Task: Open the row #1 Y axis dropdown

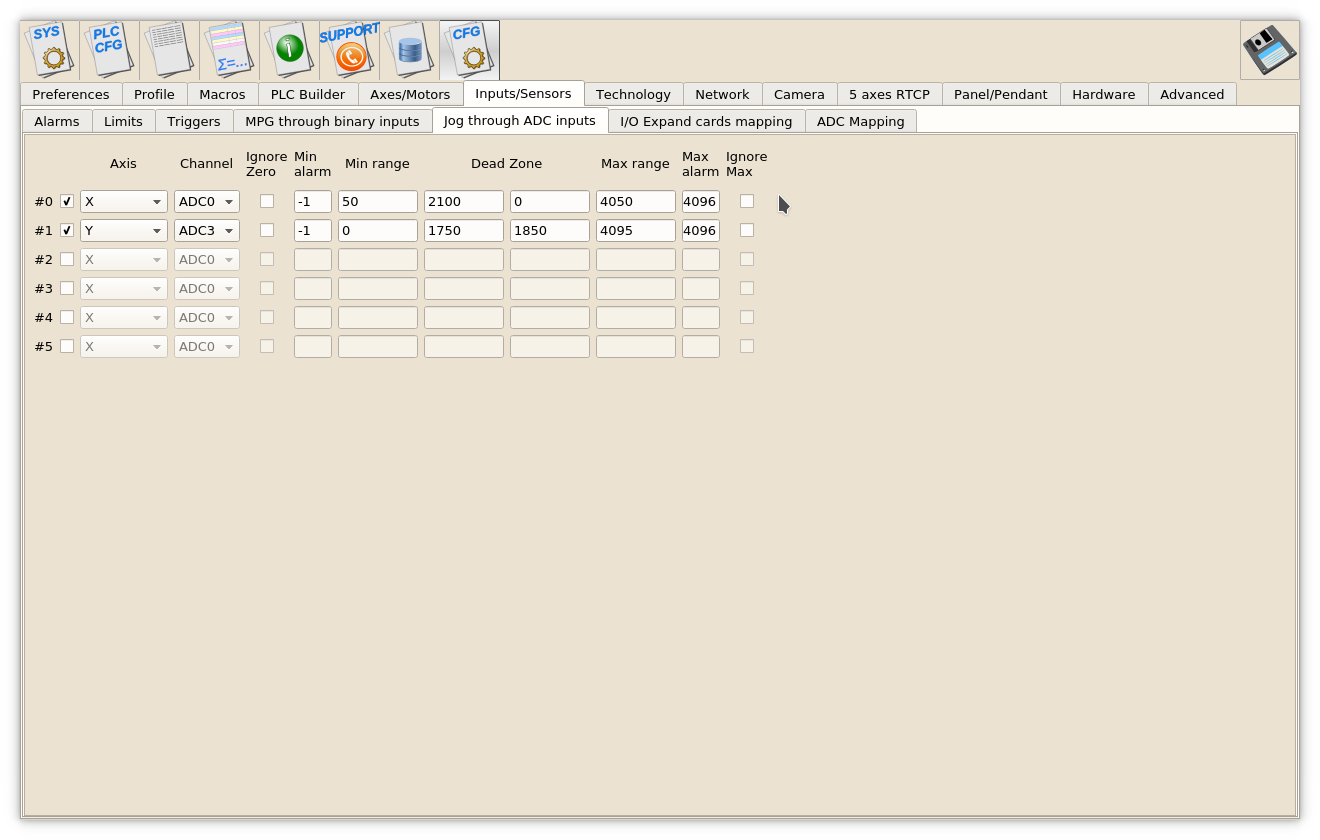Action: [123, 230]
